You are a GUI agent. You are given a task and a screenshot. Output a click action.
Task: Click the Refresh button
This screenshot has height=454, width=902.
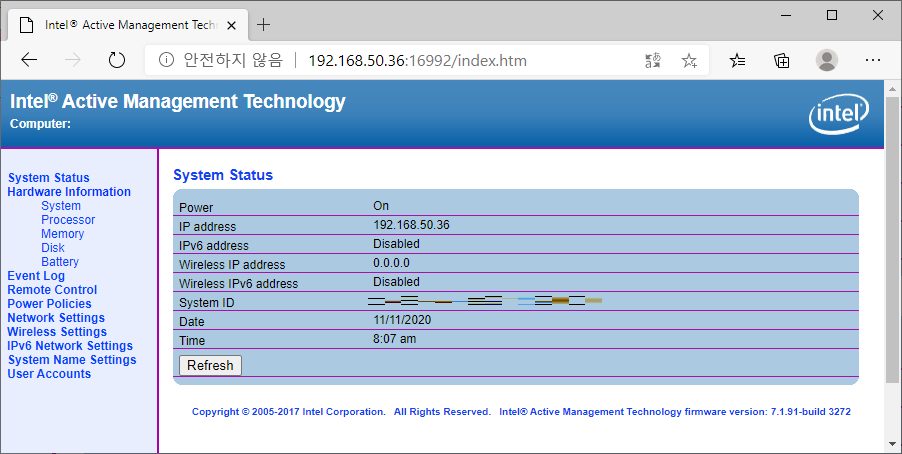[210, 365]
